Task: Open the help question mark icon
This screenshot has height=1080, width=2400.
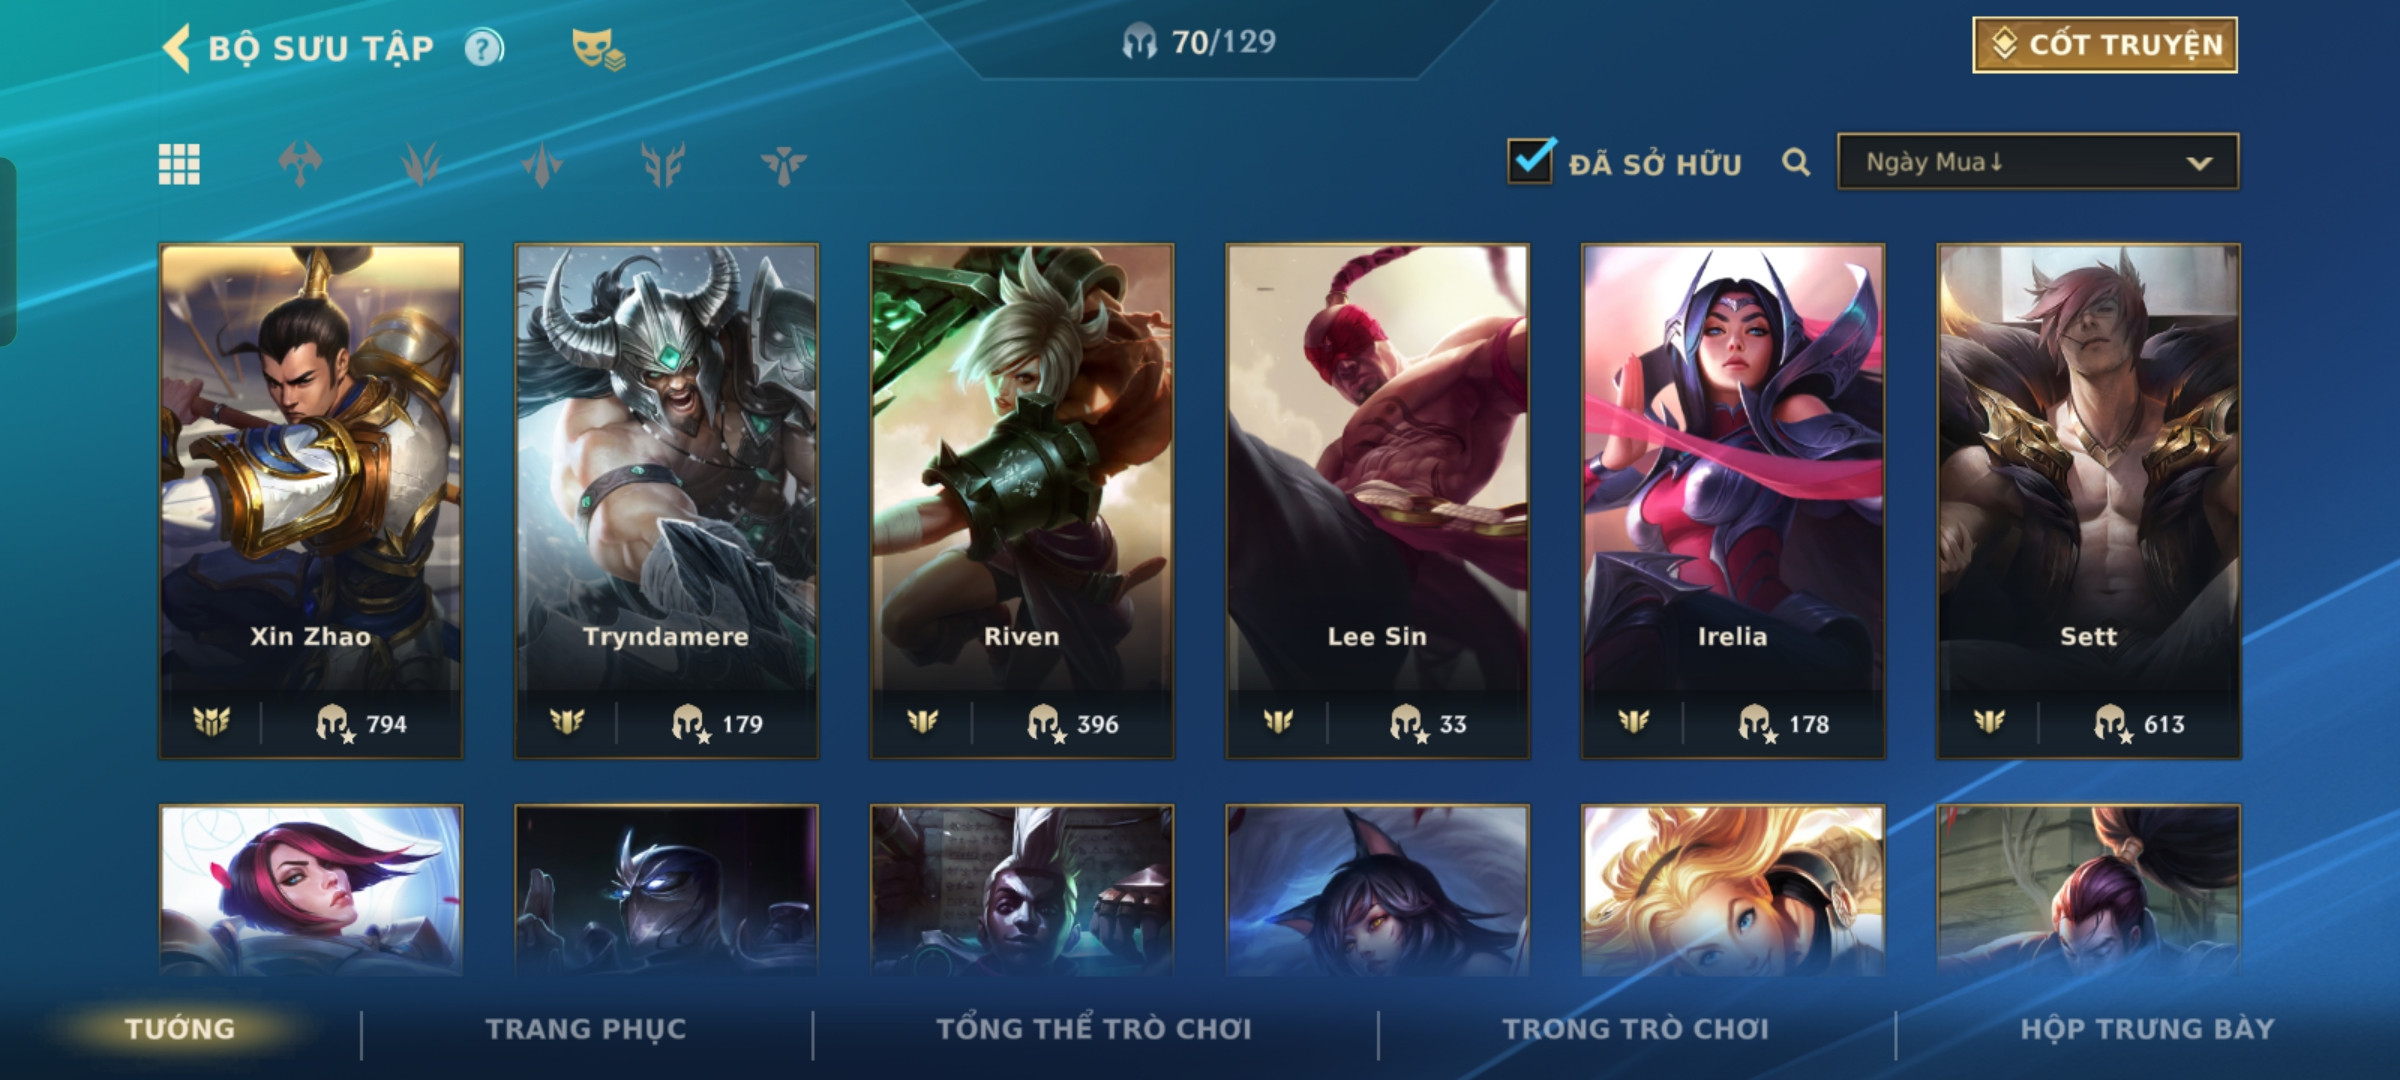Action: [x=485, y=48]
